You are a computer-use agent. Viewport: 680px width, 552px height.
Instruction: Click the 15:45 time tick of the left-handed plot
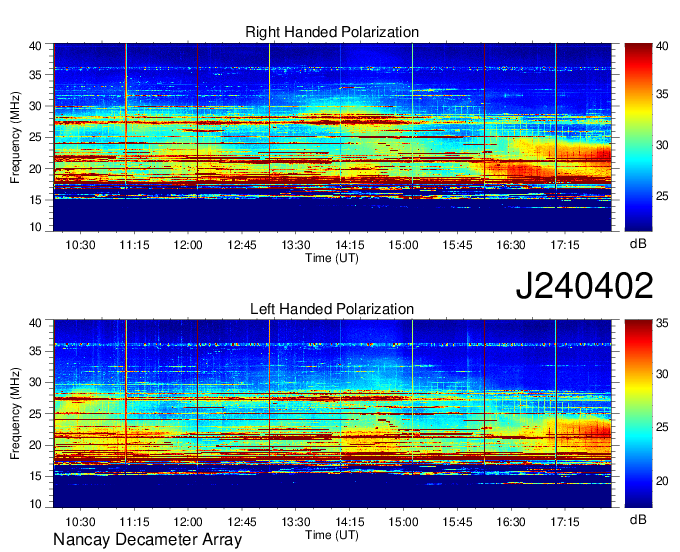coord(457,521)
